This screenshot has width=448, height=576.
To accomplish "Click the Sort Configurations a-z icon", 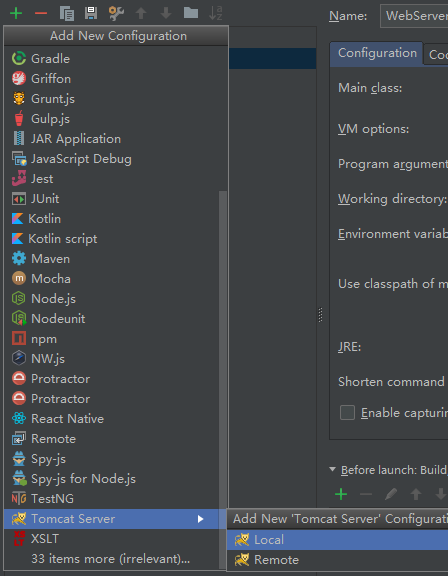I will (x=216, y=13).
